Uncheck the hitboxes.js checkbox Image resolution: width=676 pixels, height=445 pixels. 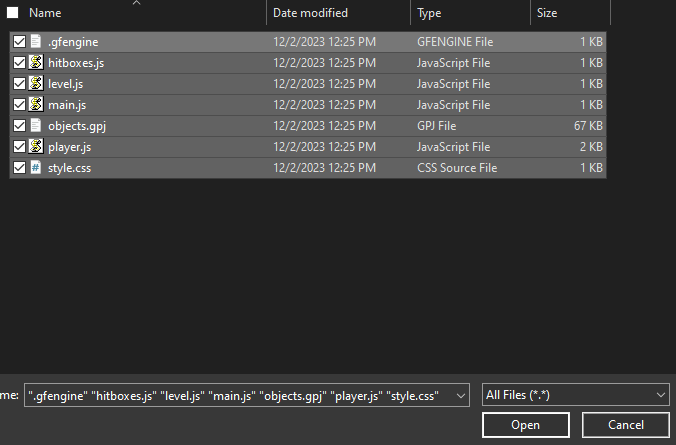coord(19,63)
